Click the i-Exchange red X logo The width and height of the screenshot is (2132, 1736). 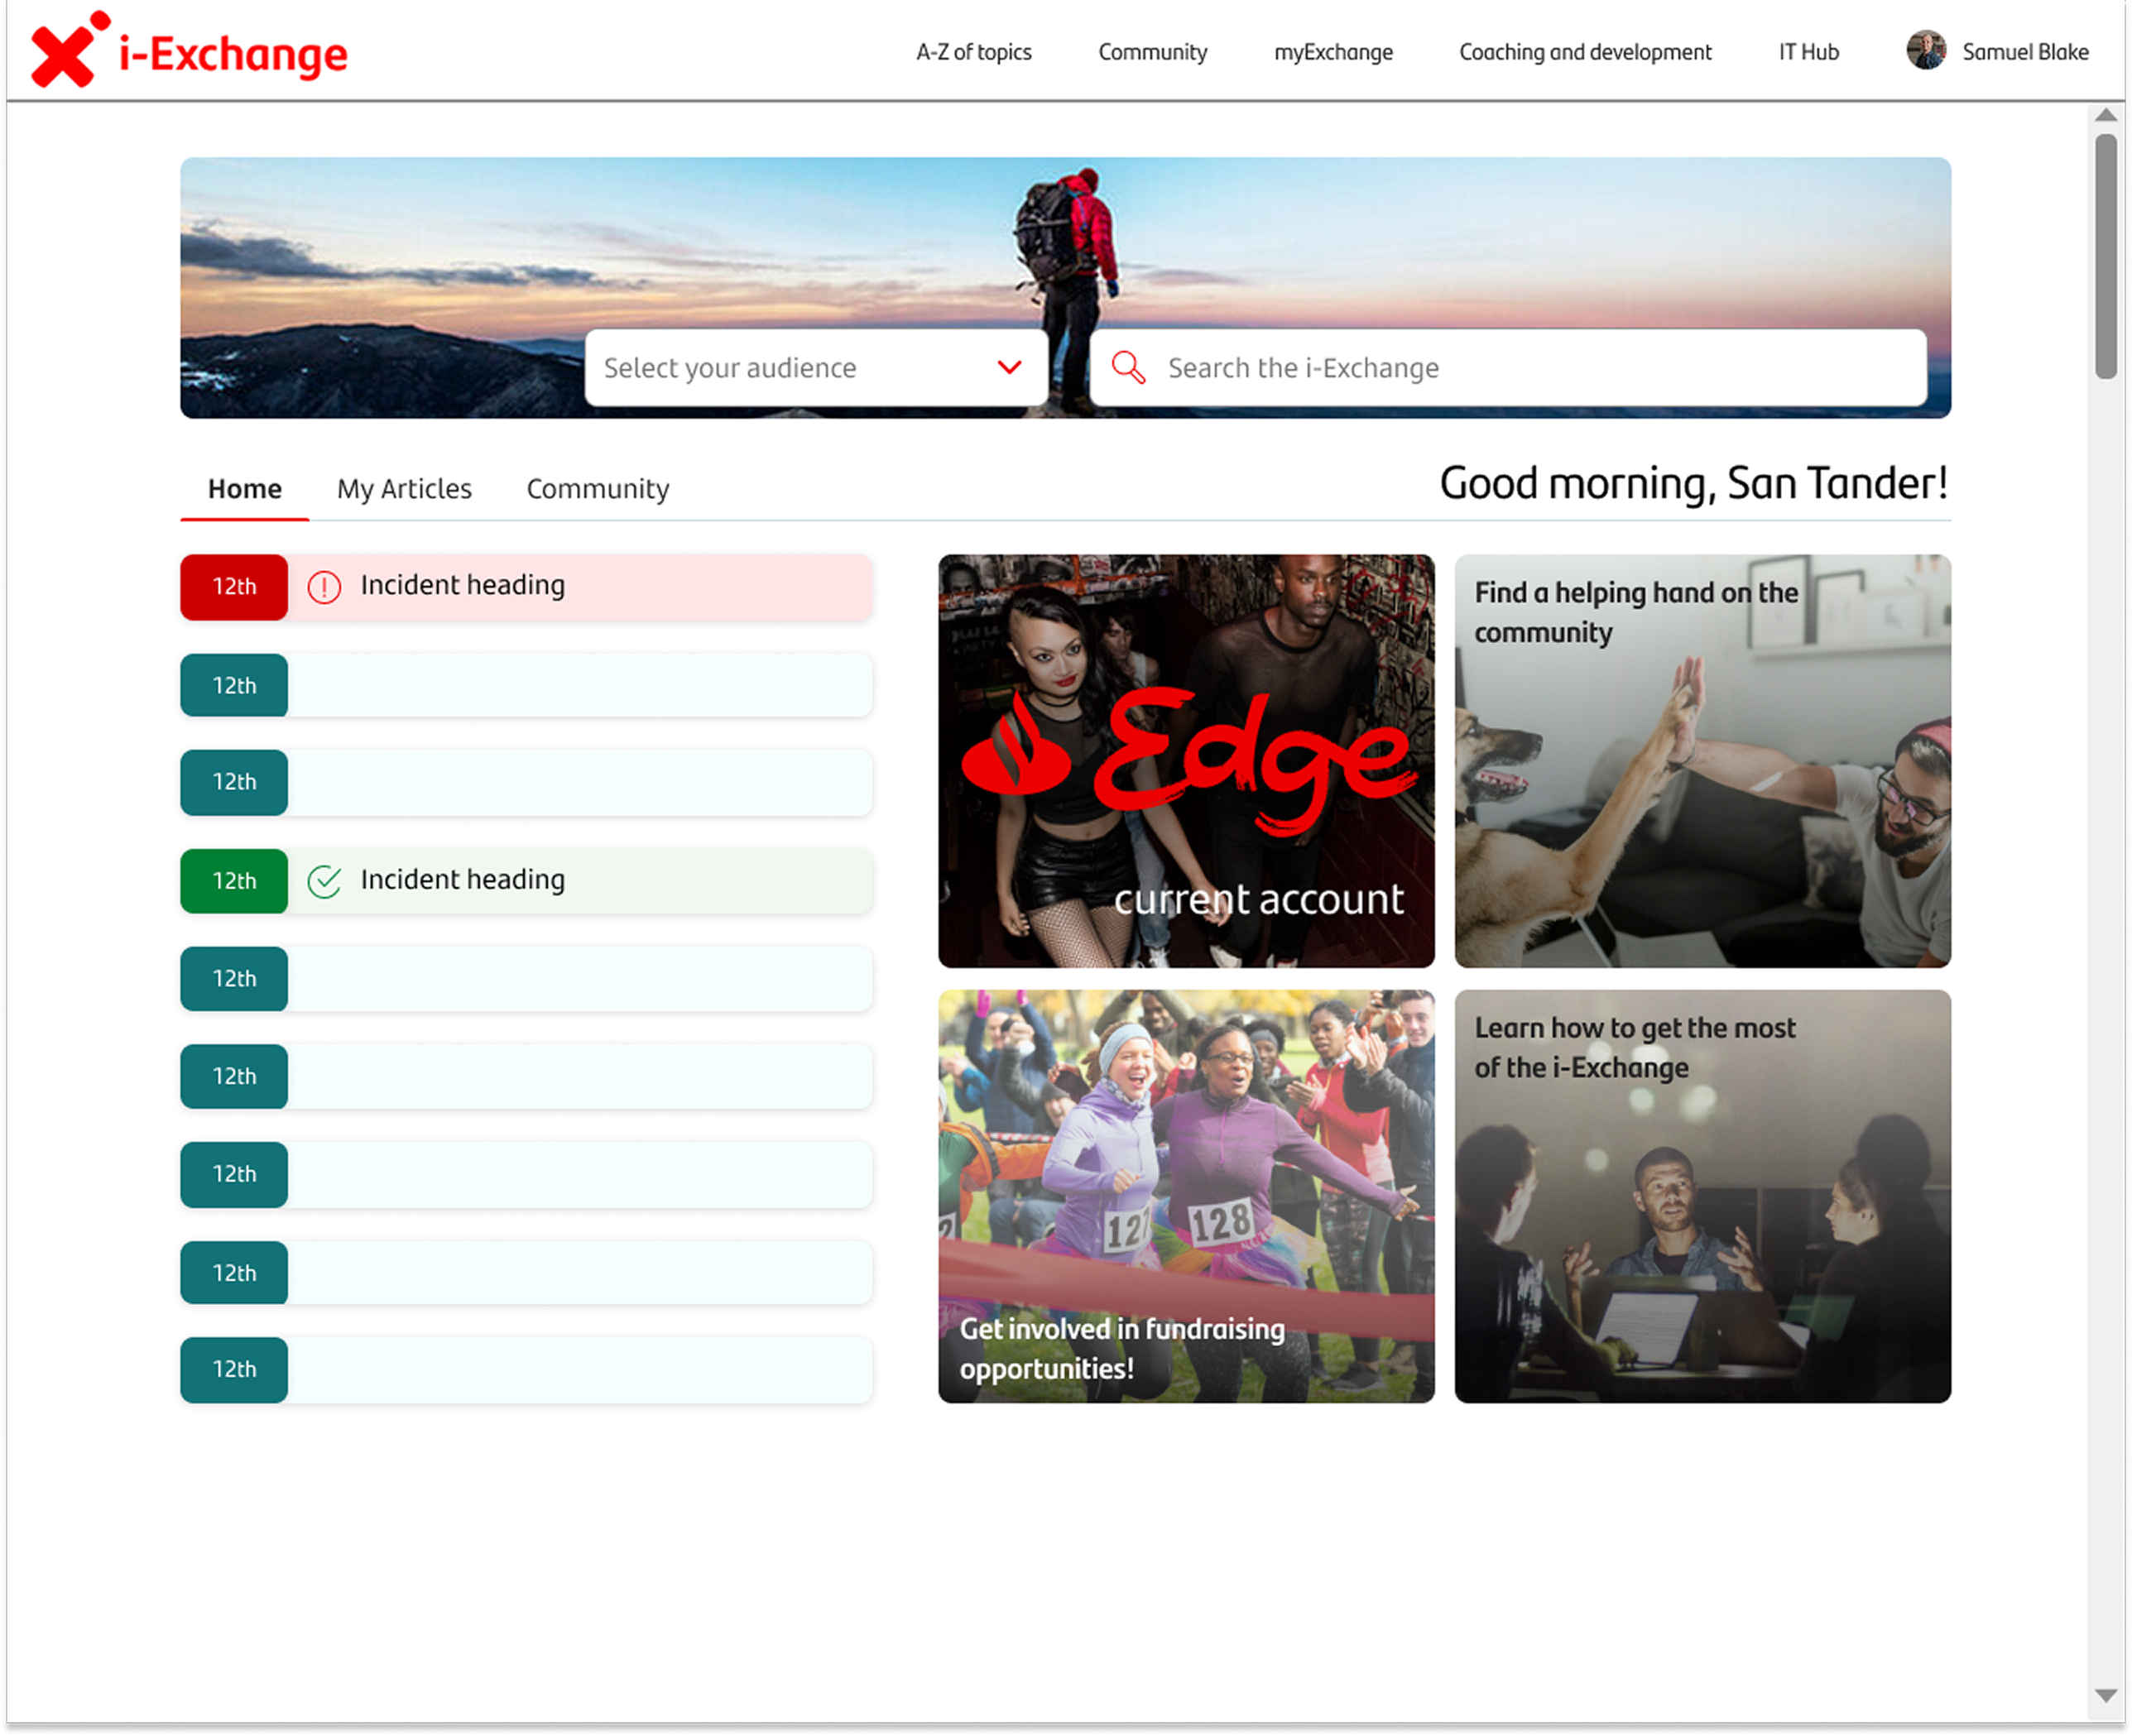click(x=69, y=50)
